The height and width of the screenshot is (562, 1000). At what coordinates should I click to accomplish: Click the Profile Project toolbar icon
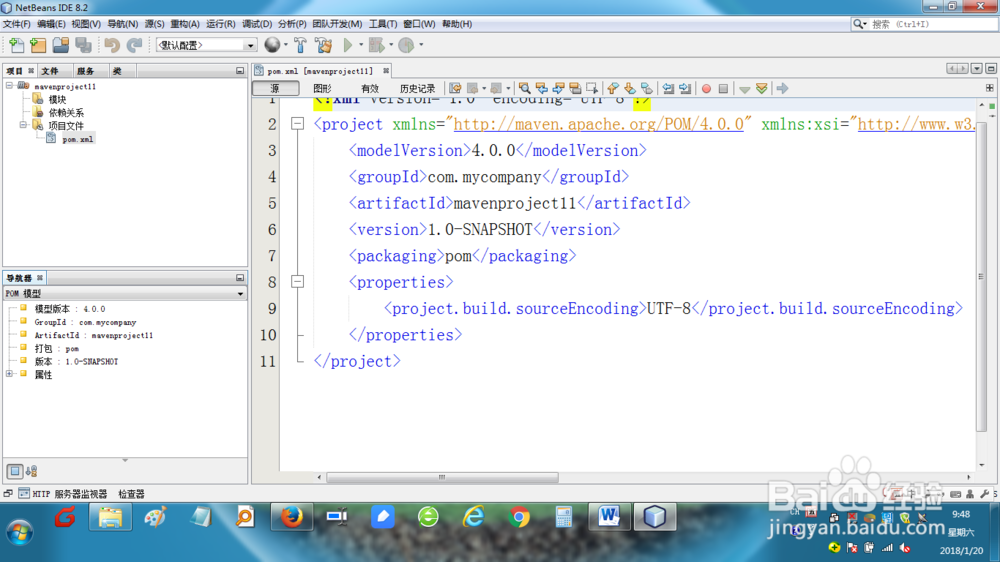pyautogui.click(x=406, y=45)
